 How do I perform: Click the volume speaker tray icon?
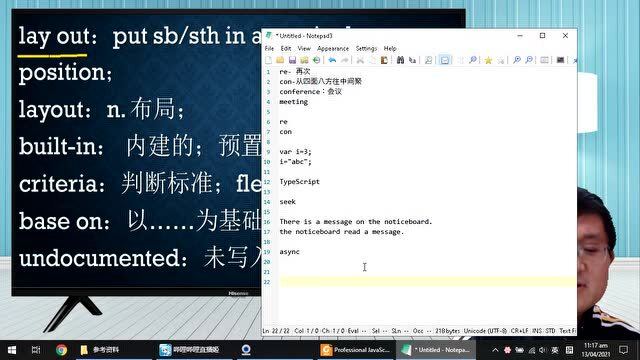pos(542,350)
